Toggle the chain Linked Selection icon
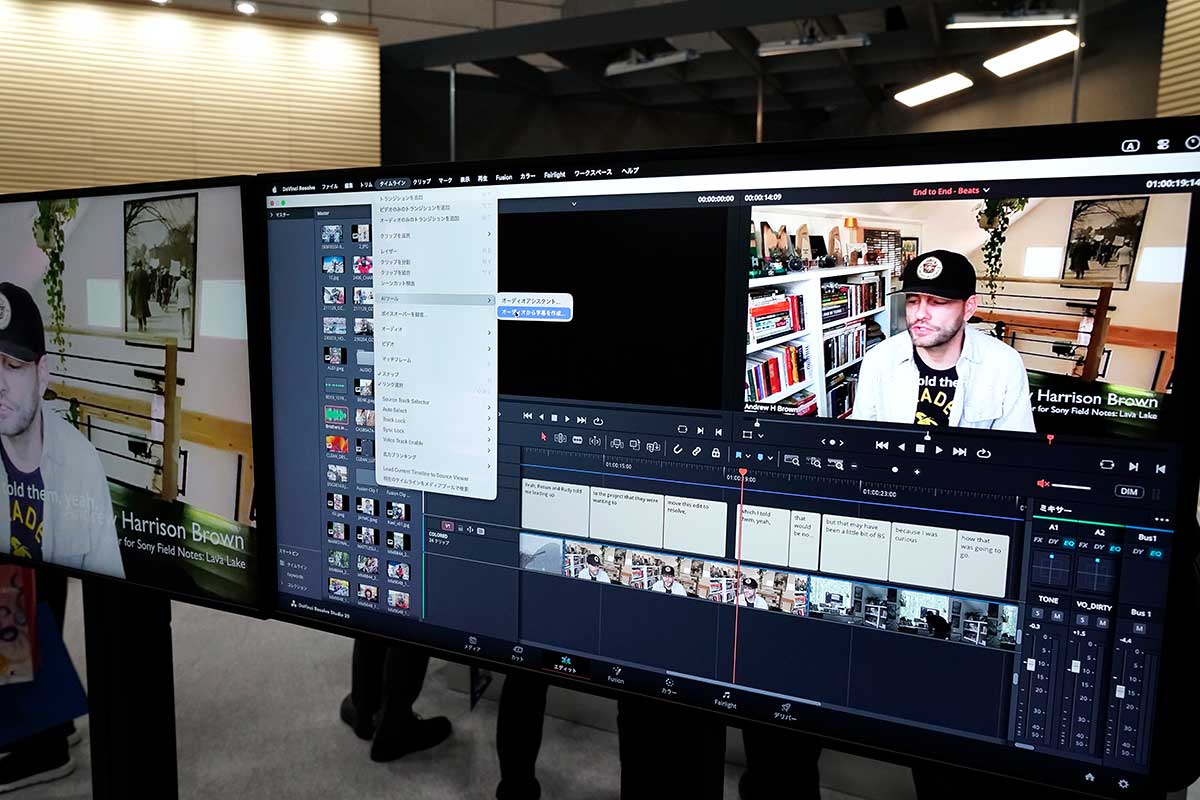This screenshot has height=800, width=1200. 696,451
